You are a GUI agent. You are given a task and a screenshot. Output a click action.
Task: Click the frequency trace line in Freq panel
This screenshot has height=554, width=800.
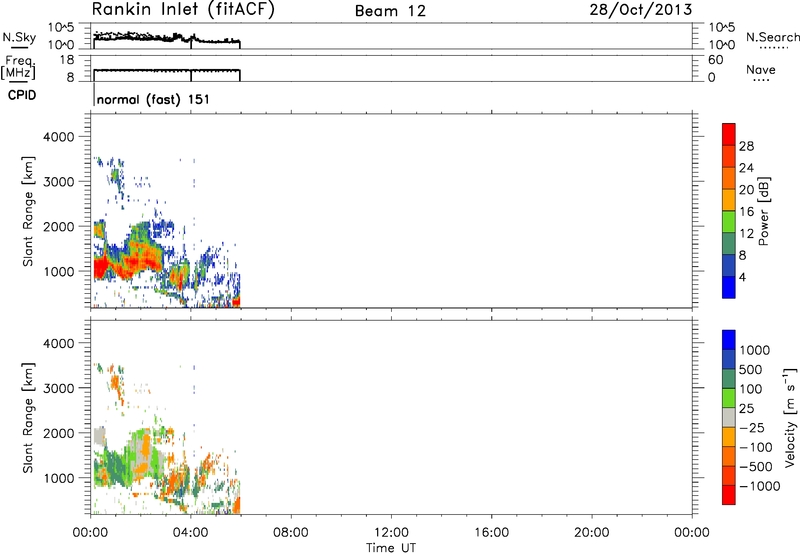click(x=166, y=70)
